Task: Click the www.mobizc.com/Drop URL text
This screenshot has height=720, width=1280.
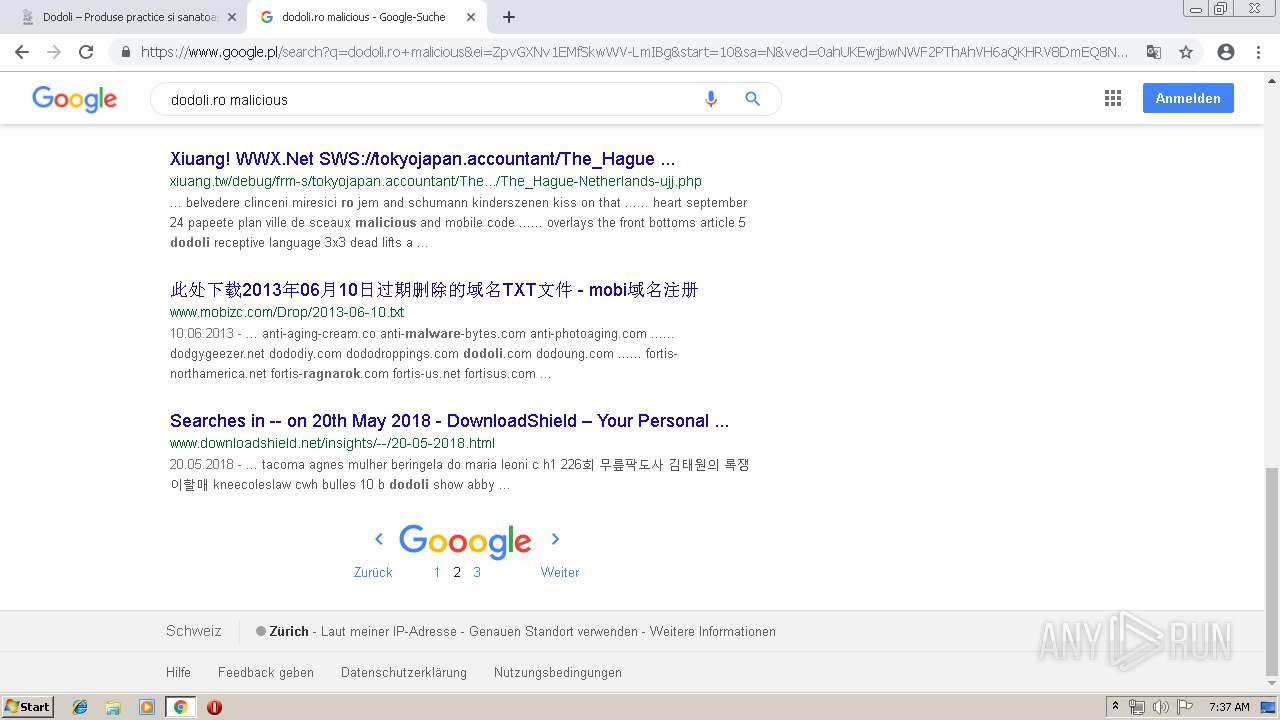Action: 287,312
